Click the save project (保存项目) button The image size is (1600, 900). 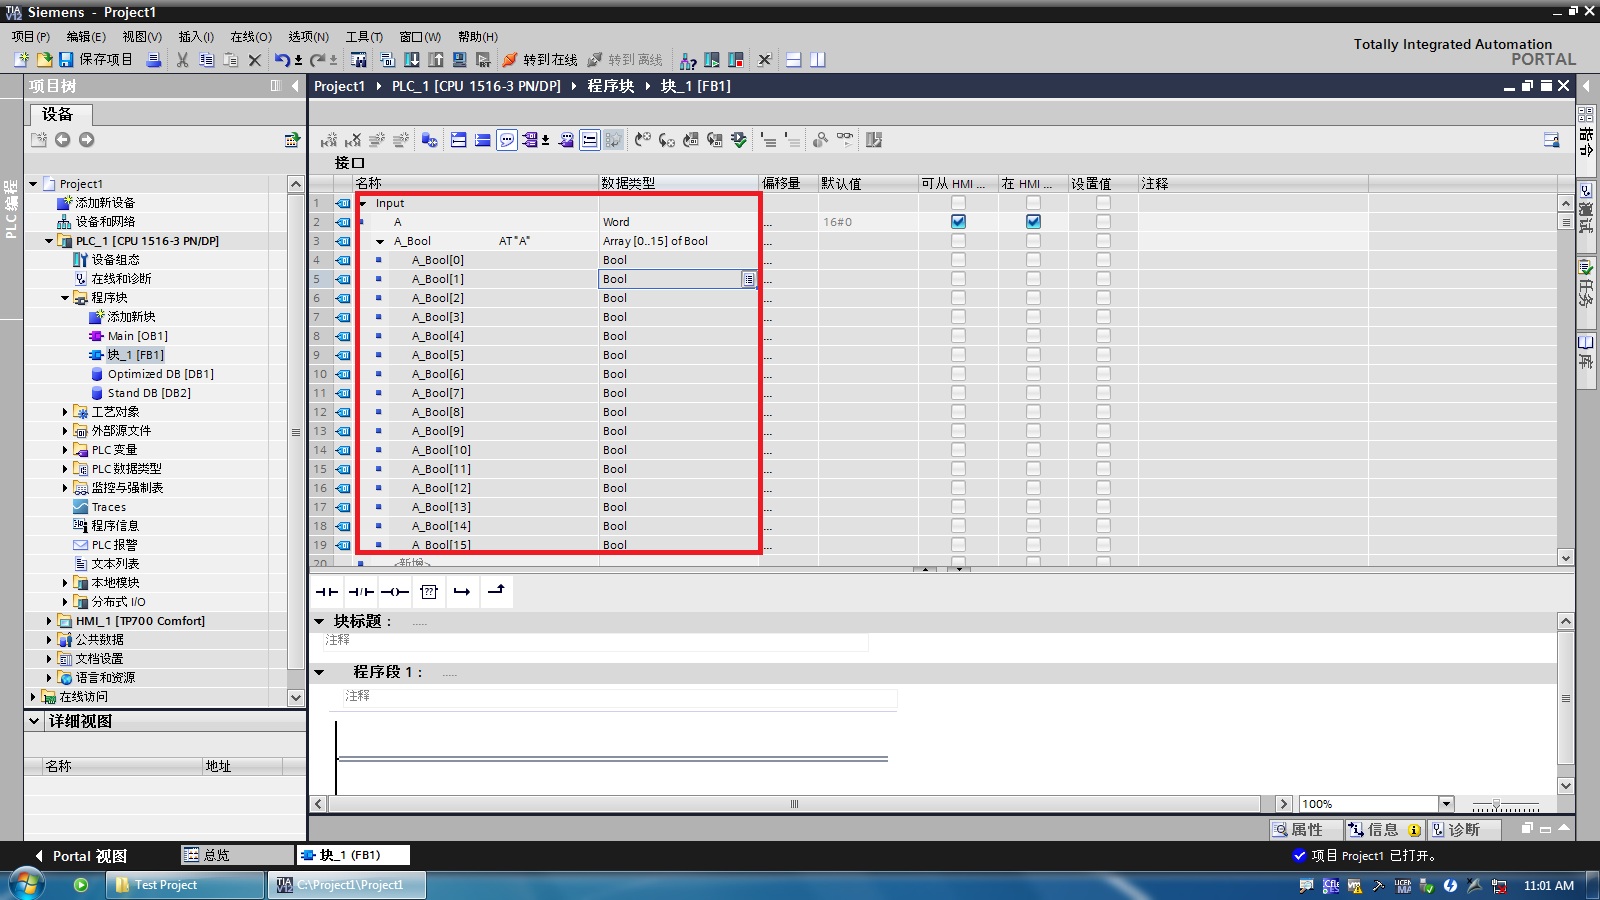point(95,60)
